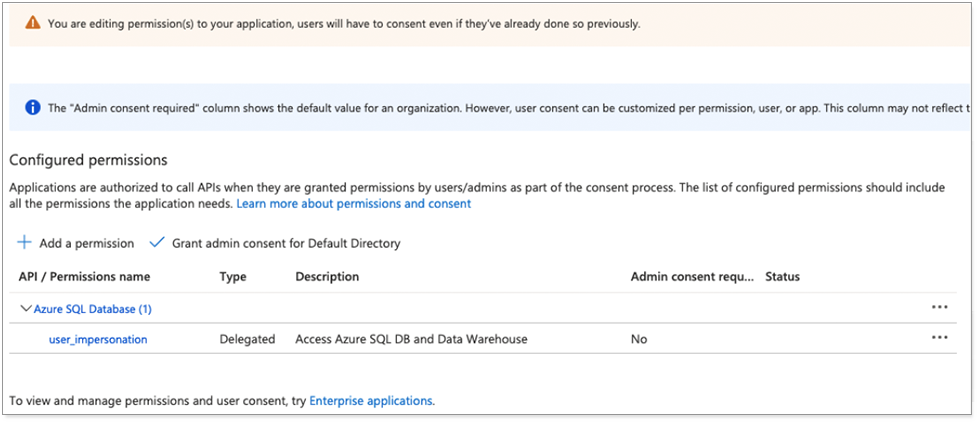
Task: Click the blue info circle icon
Action: tap(32, 107)
